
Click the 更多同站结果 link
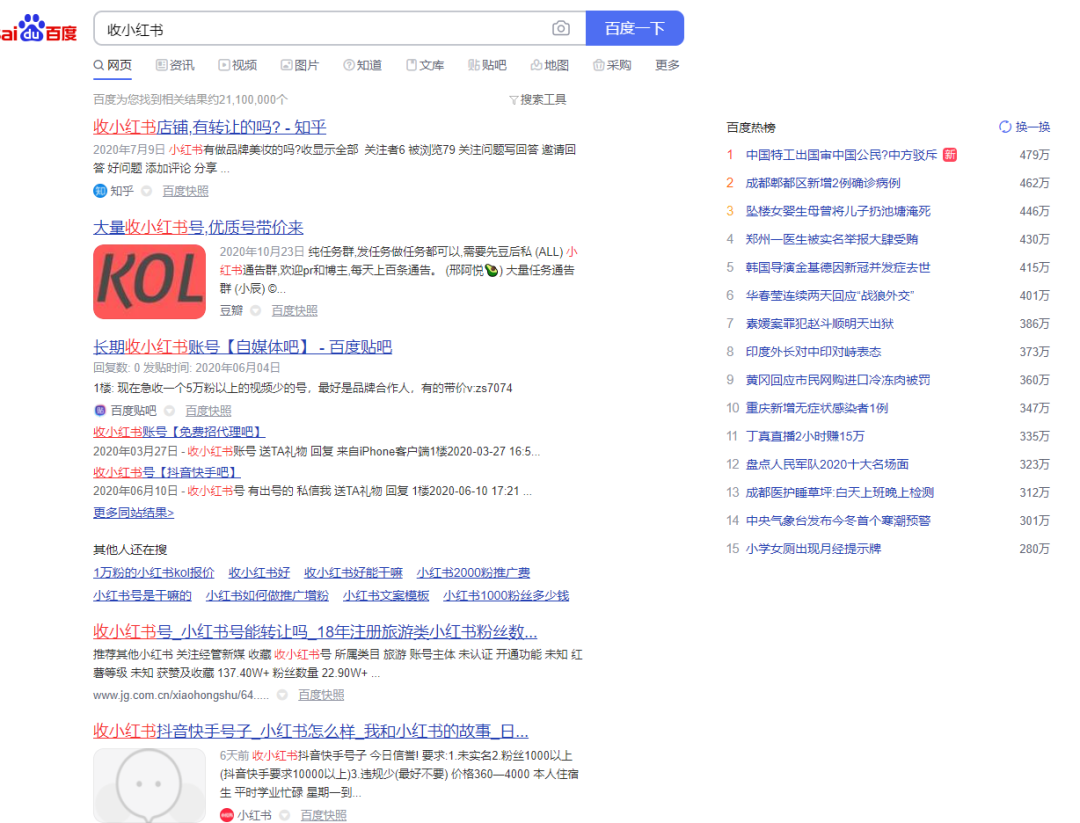pyautogui.click(x=133, y=513)
